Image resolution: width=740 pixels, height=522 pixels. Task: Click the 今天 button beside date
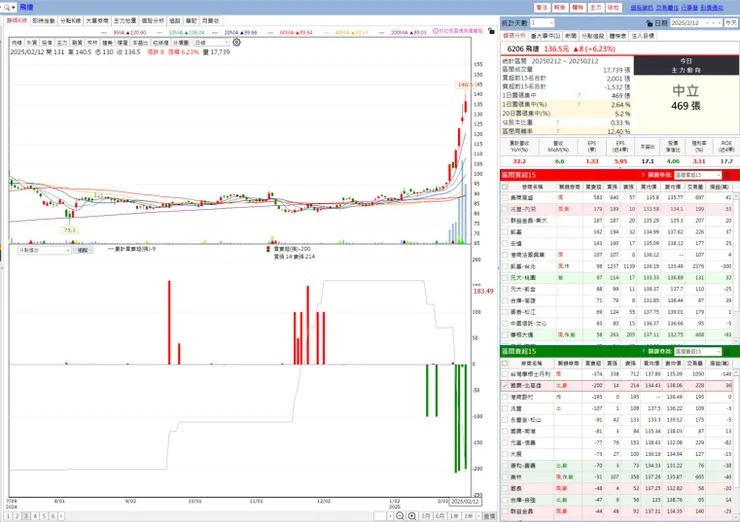(x=731, y=23)
